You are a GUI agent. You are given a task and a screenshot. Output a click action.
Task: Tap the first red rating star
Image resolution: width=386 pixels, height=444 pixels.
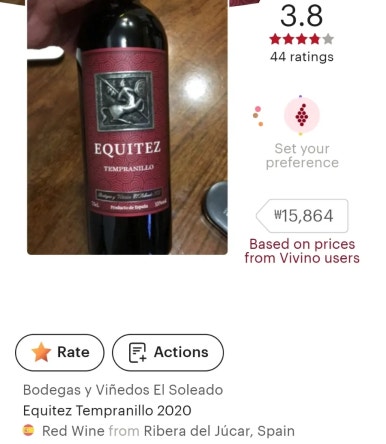pyautogui.click(x=275, y=39)
